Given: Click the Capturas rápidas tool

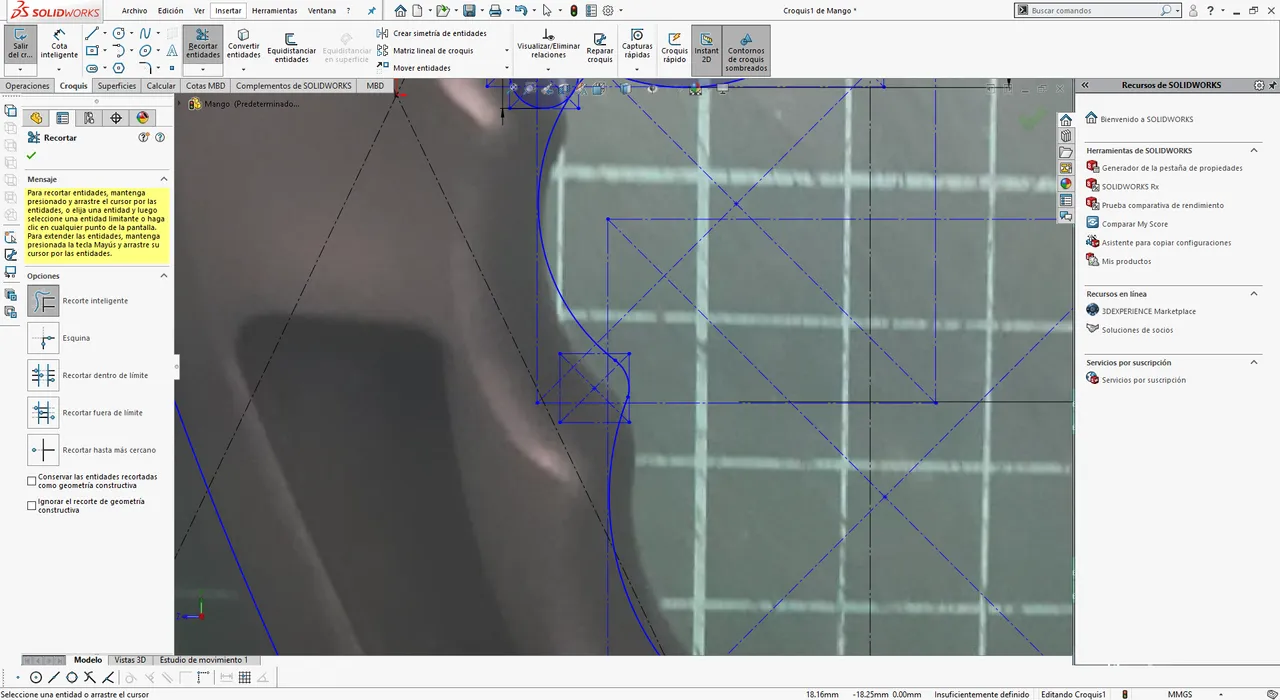Looking at the screenshot, I should pos(637,43).
